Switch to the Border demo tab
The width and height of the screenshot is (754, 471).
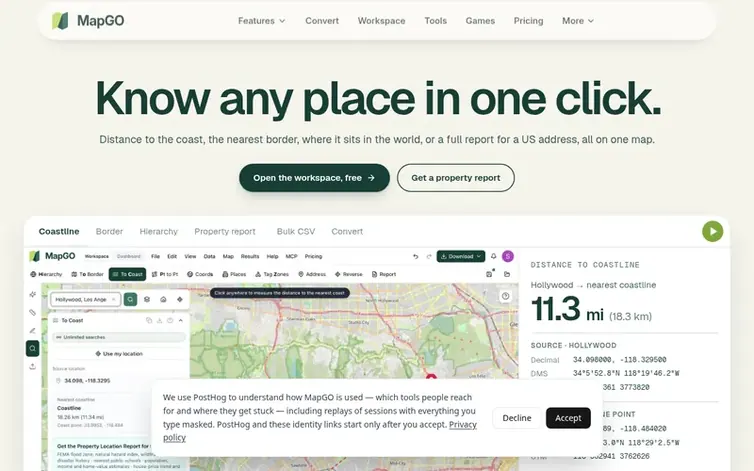109,231
